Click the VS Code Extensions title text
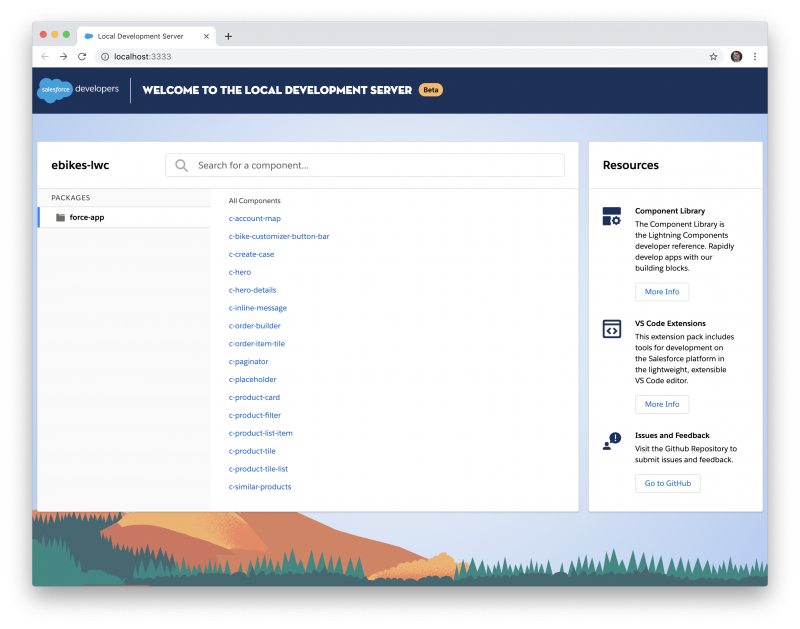Viewport: 800px width, 629px height. (x=670, y=323)
